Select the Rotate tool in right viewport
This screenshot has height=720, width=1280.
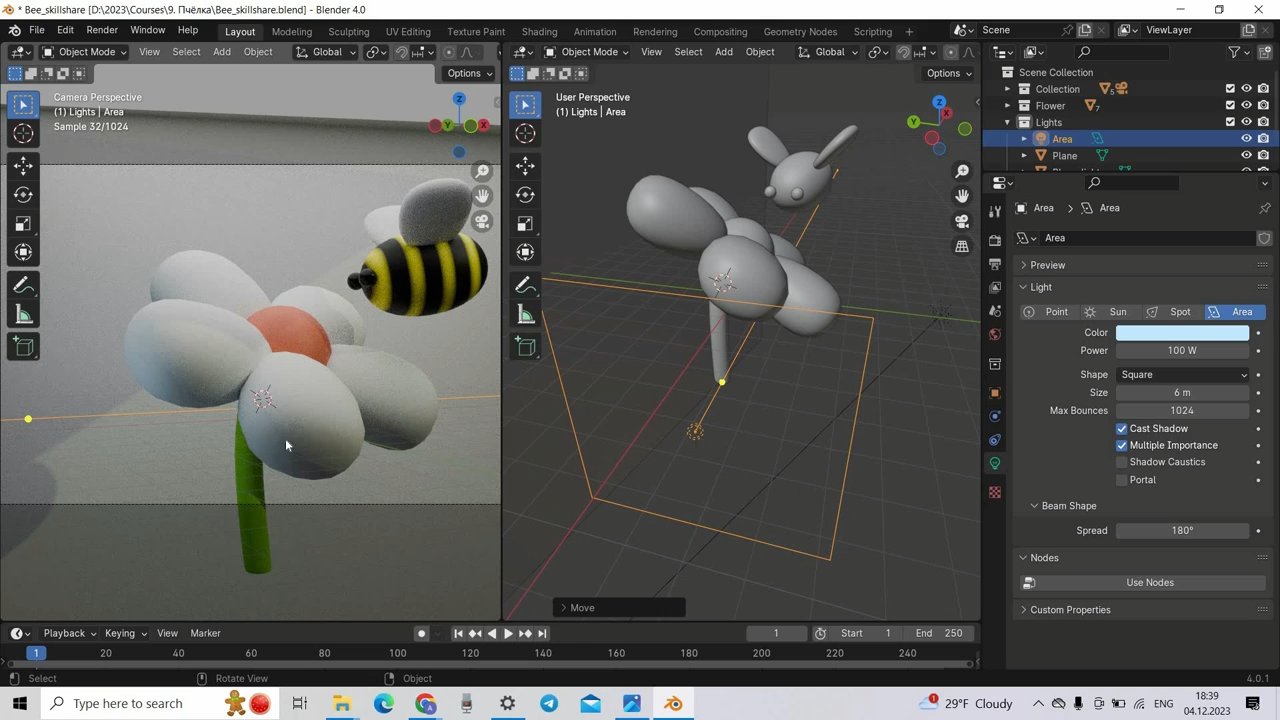[525, 195]
